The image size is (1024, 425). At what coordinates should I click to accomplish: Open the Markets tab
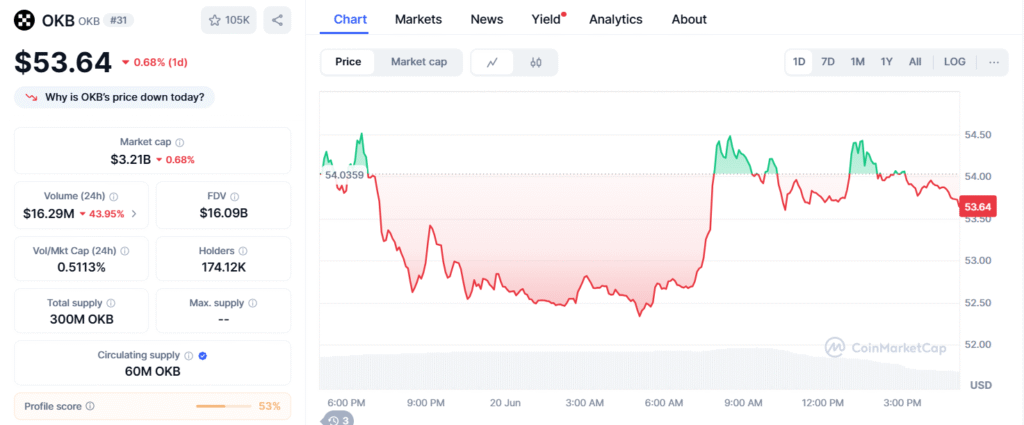418,20
